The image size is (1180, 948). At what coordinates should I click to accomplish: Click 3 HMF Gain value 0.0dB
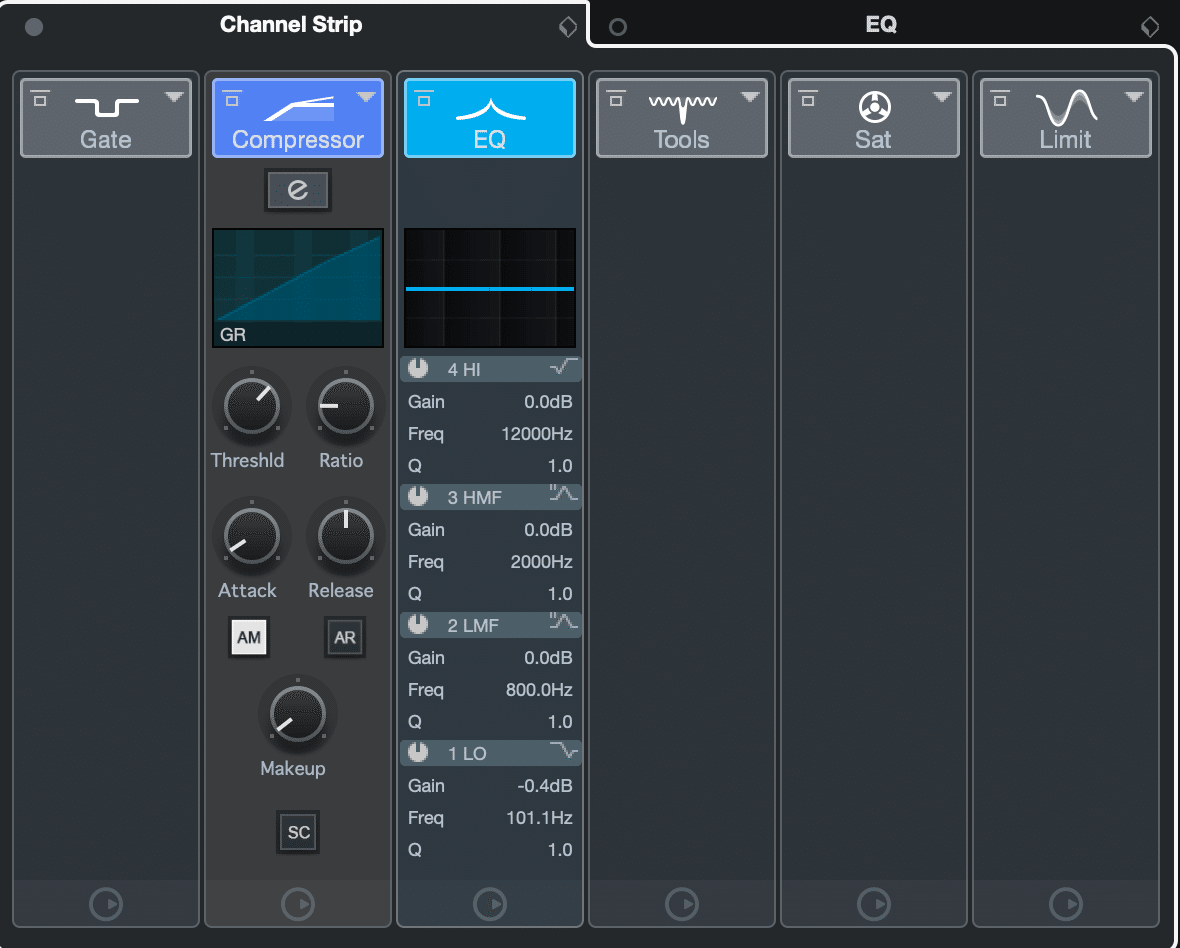point(548,530)
